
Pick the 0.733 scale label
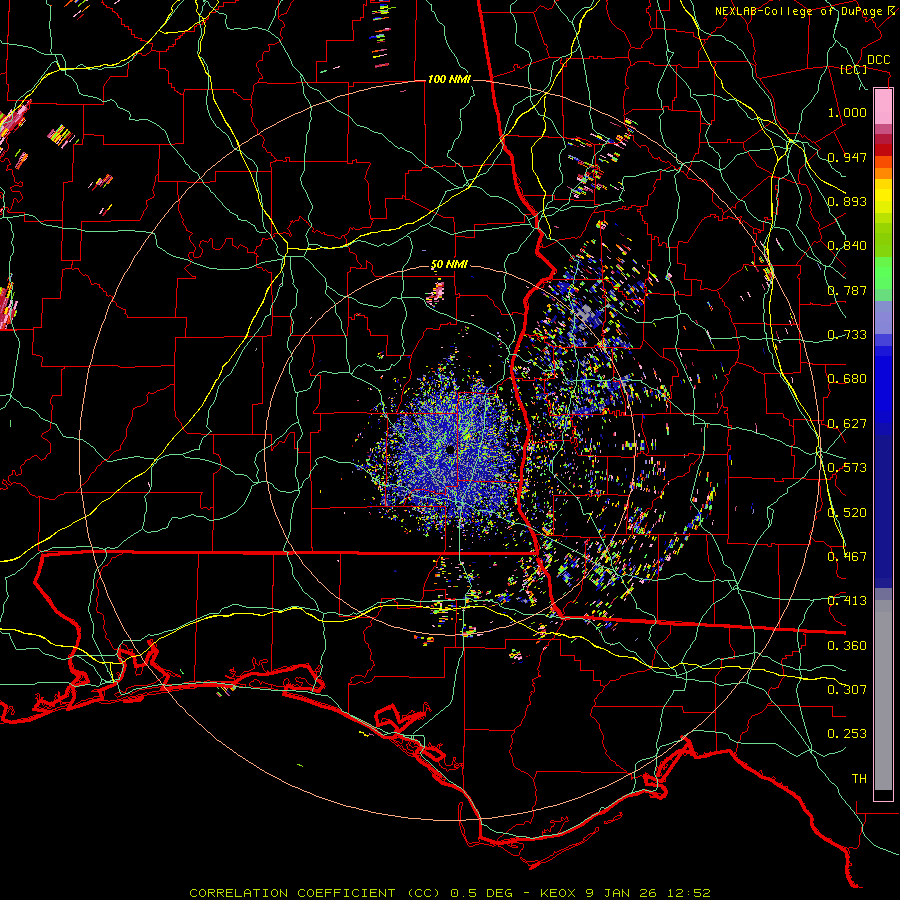847,335
